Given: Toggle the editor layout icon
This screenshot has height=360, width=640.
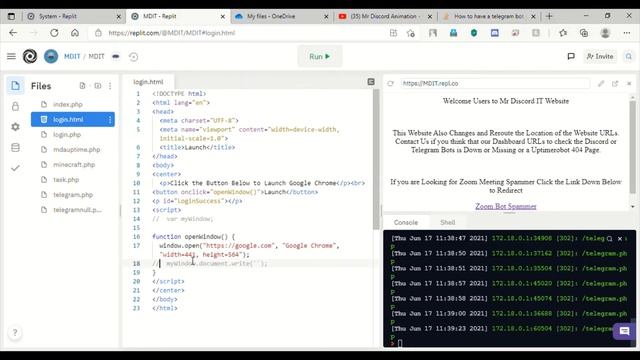Looking at the screenshot, I should (371, 82).
